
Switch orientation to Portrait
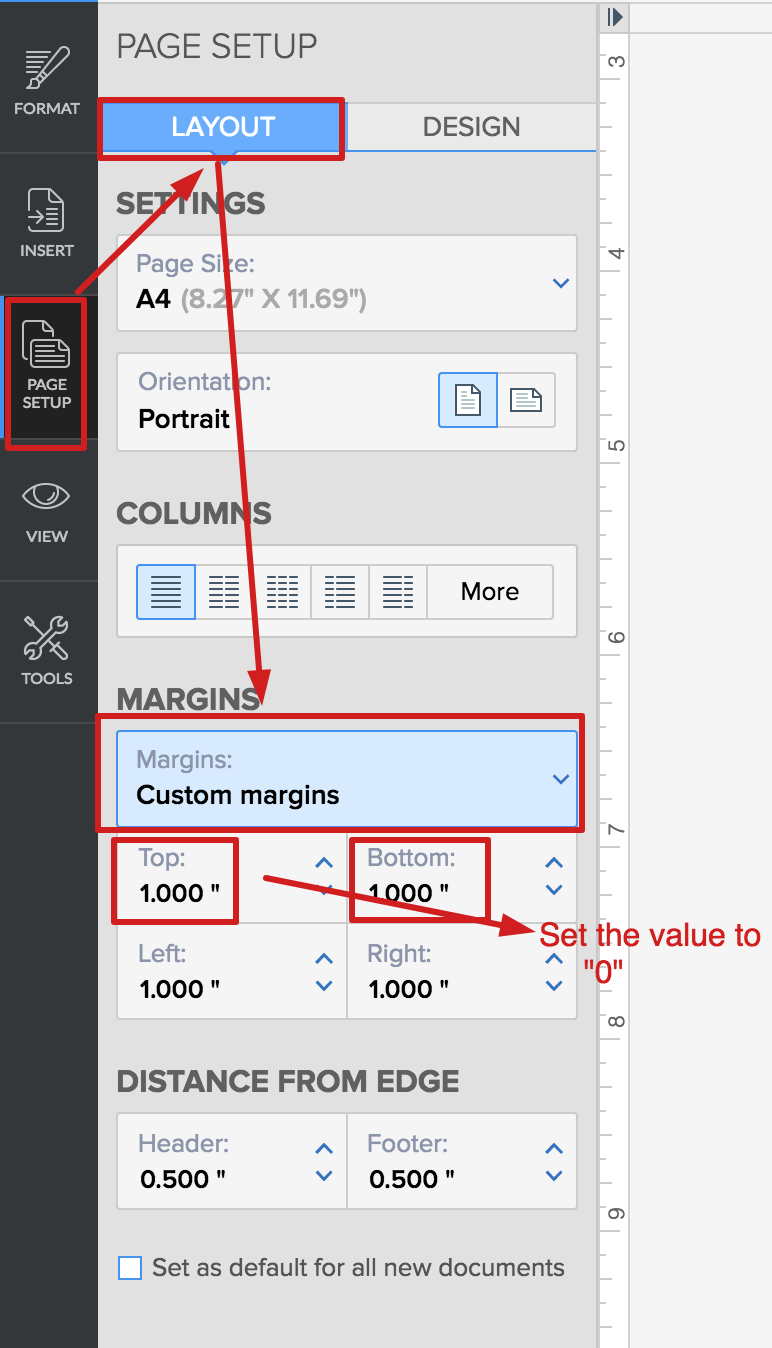[468, 400]
